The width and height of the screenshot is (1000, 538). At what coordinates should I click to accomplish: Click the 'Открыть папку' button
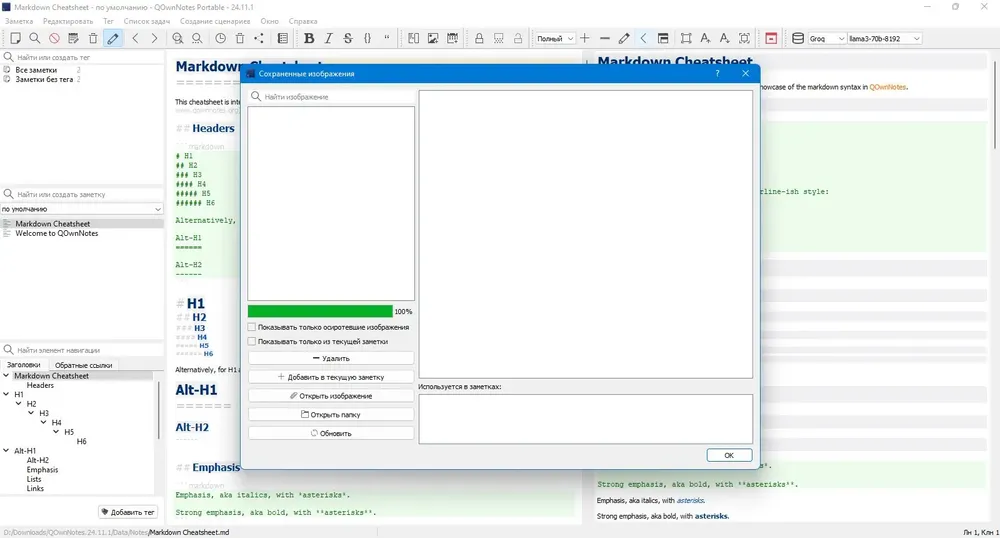(331, 414)
